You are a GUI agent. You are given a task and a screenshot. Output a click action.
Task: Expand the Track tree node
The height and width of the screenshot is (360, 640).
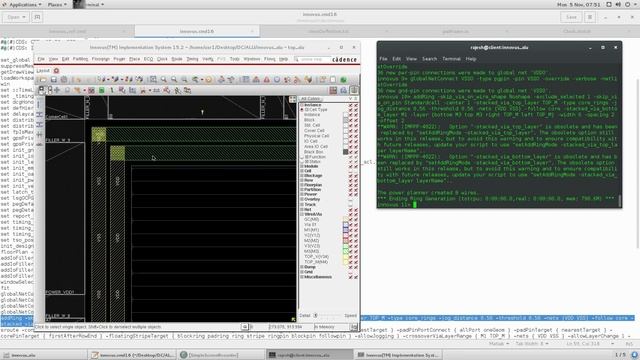pos(302,204)
